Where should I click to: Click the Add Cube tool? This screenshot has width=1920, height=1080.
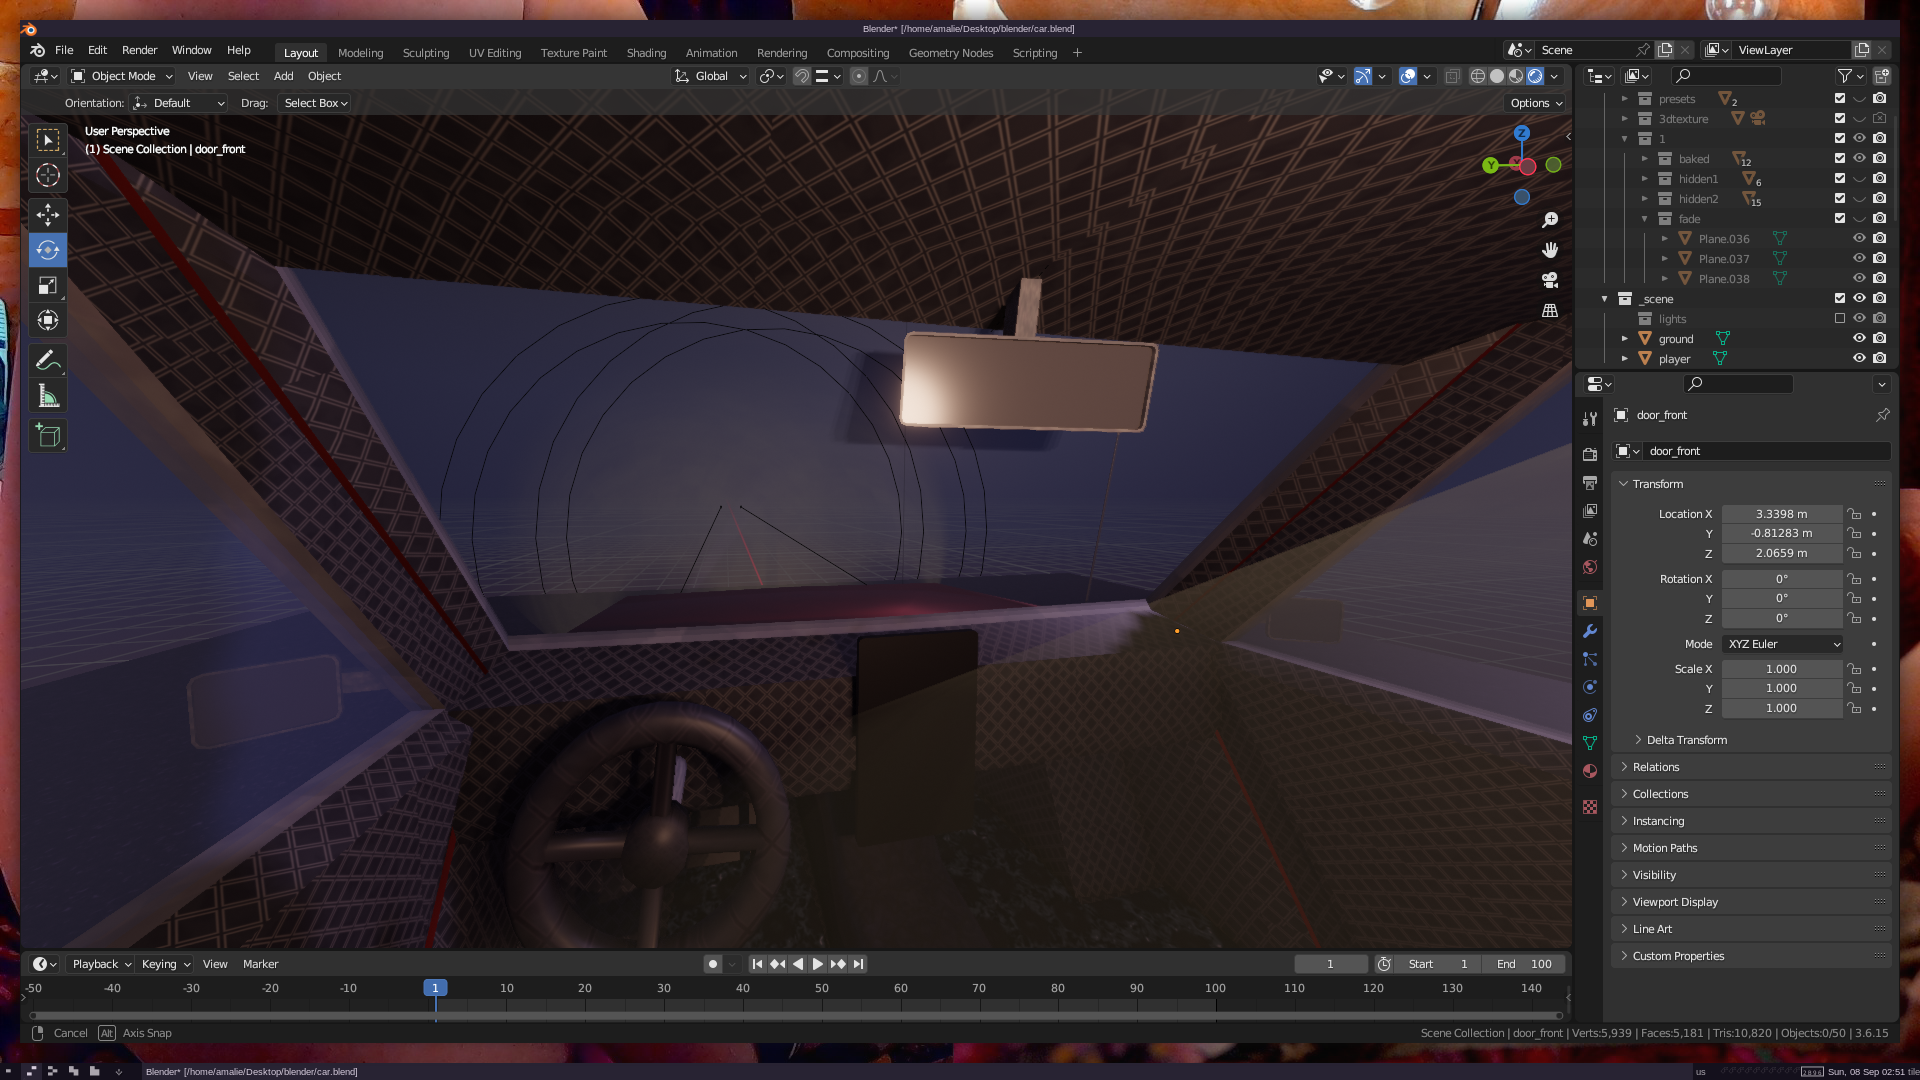tap(47, 435)
